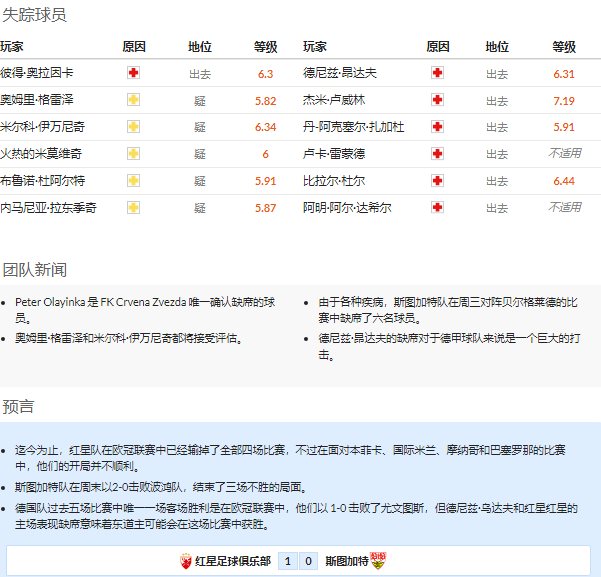Open player 彼得·奥拉因卡 profile

coord(36,73)
